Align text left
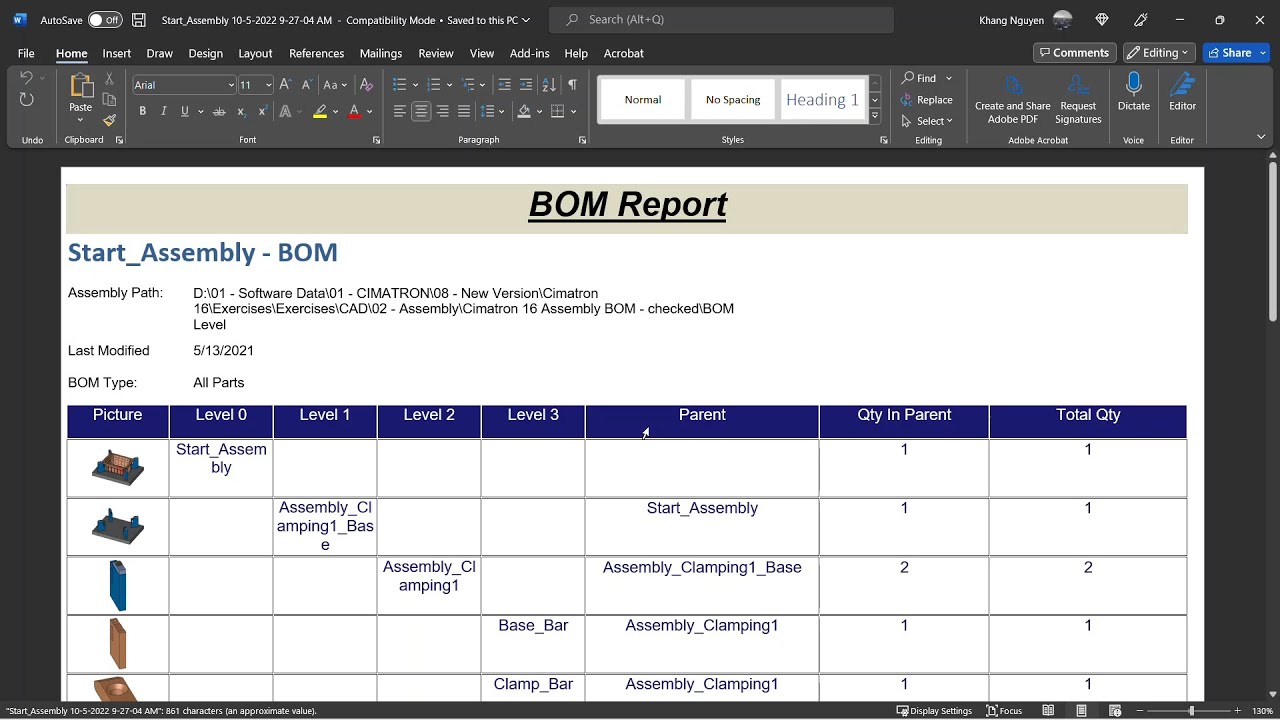The width and height of the screenshot is (1280, 720). click(400, 112)
